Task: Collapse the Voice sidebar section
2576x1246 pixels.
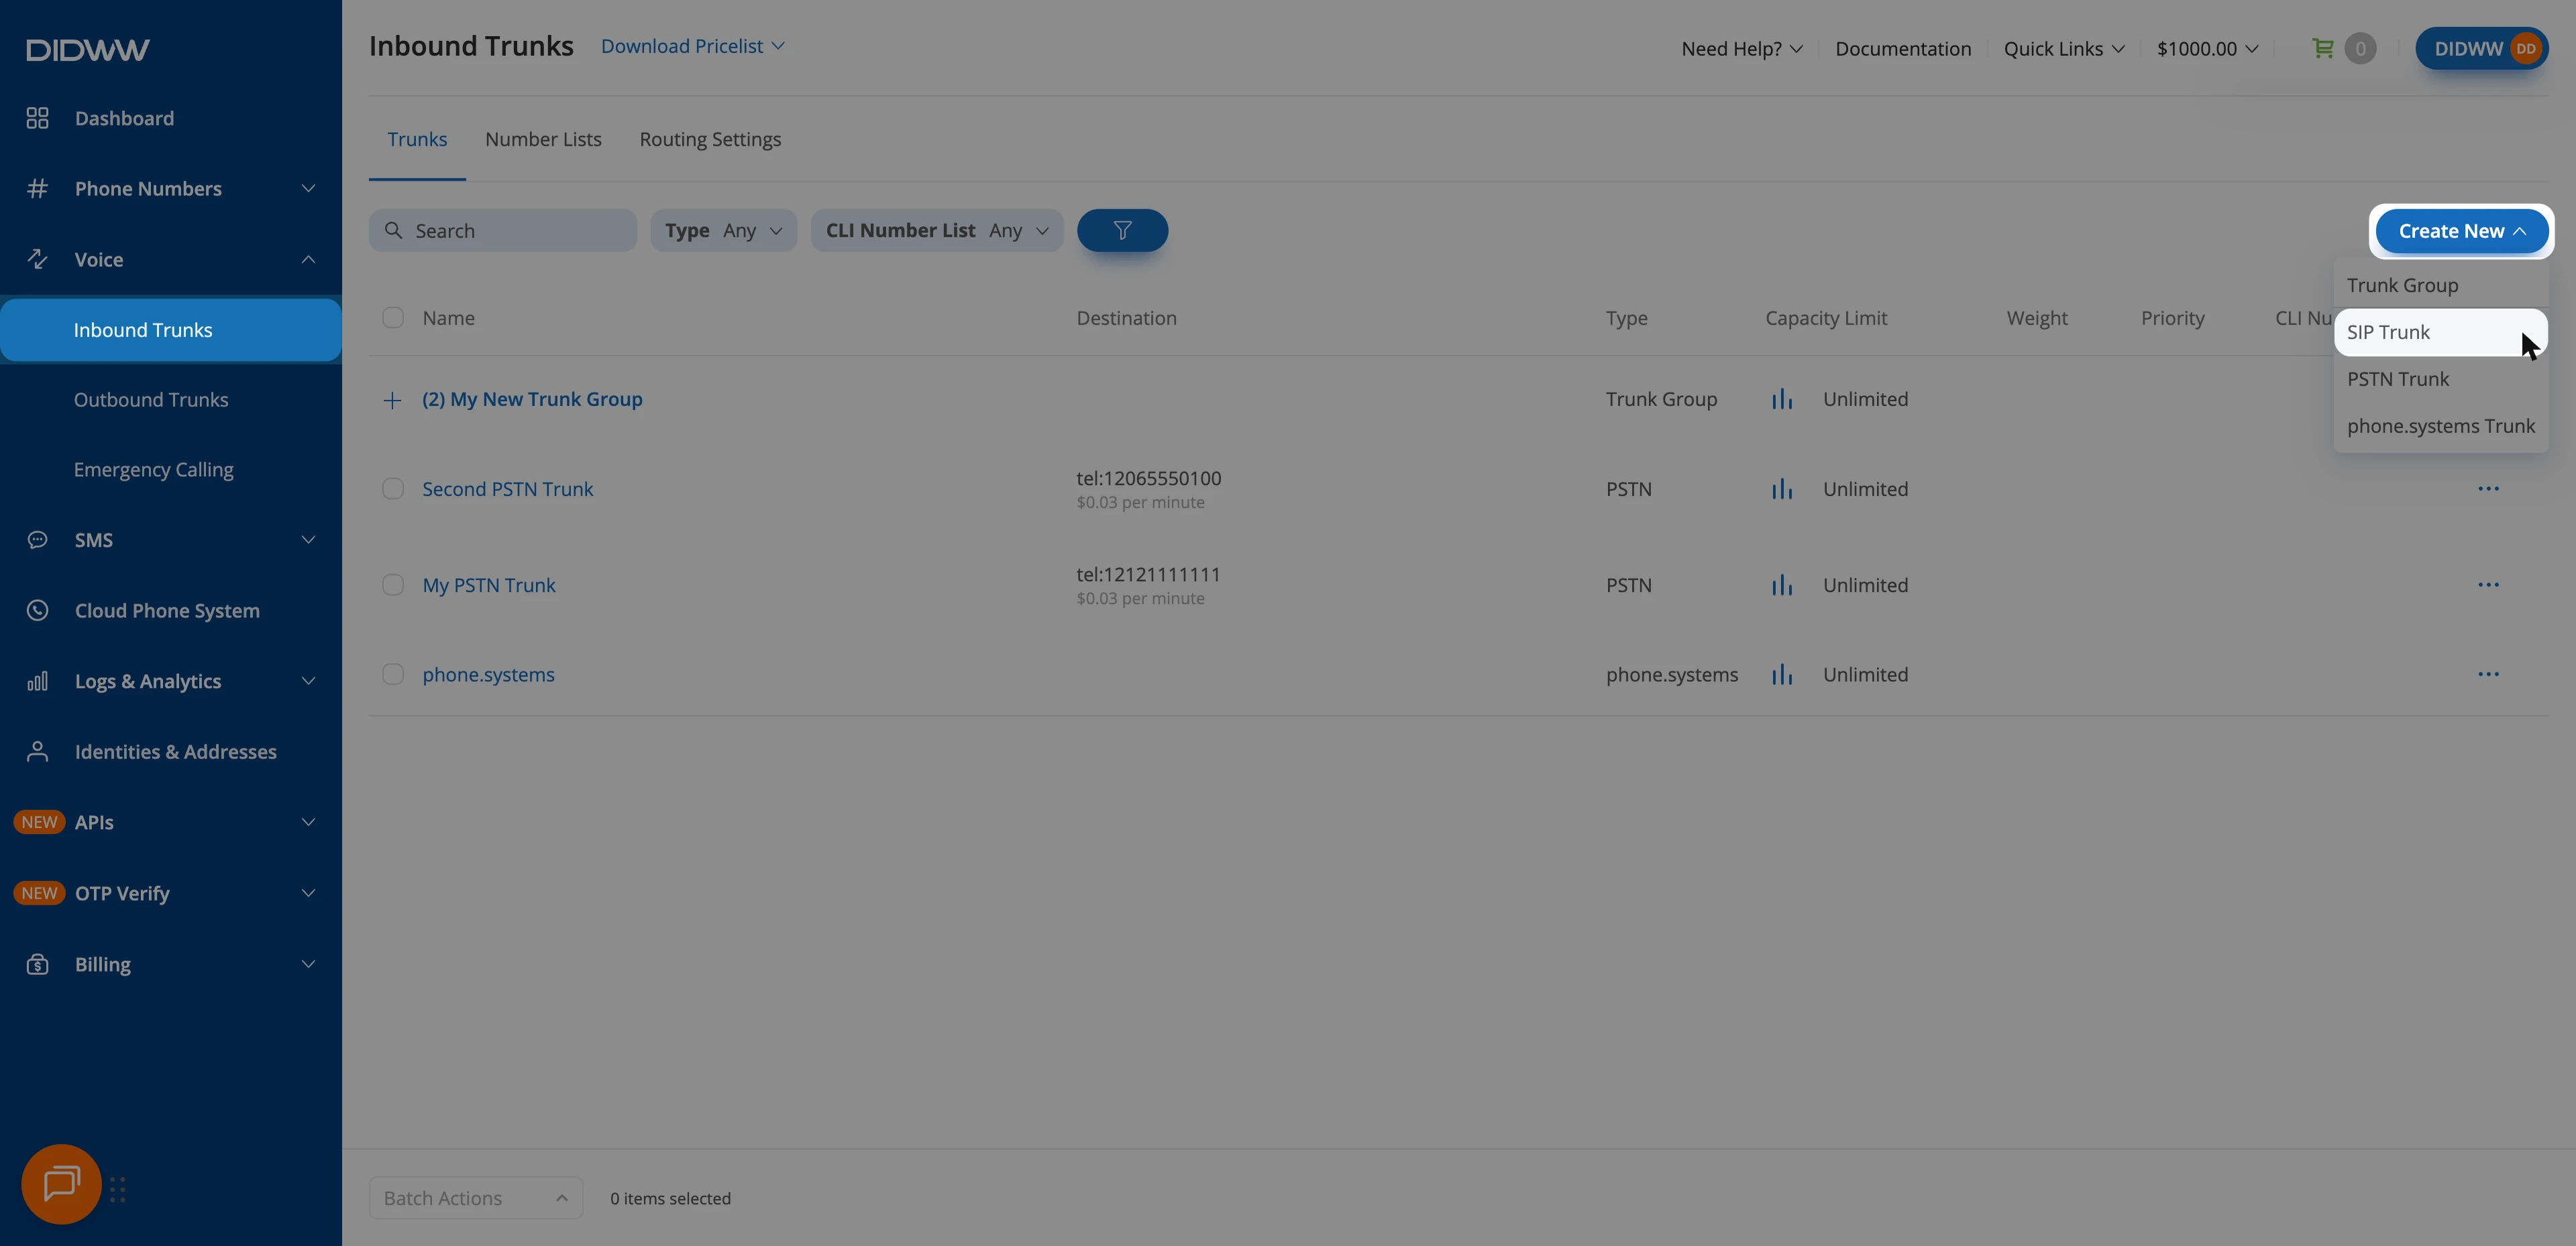Action: pyautogui.click(x=170, y=259)
